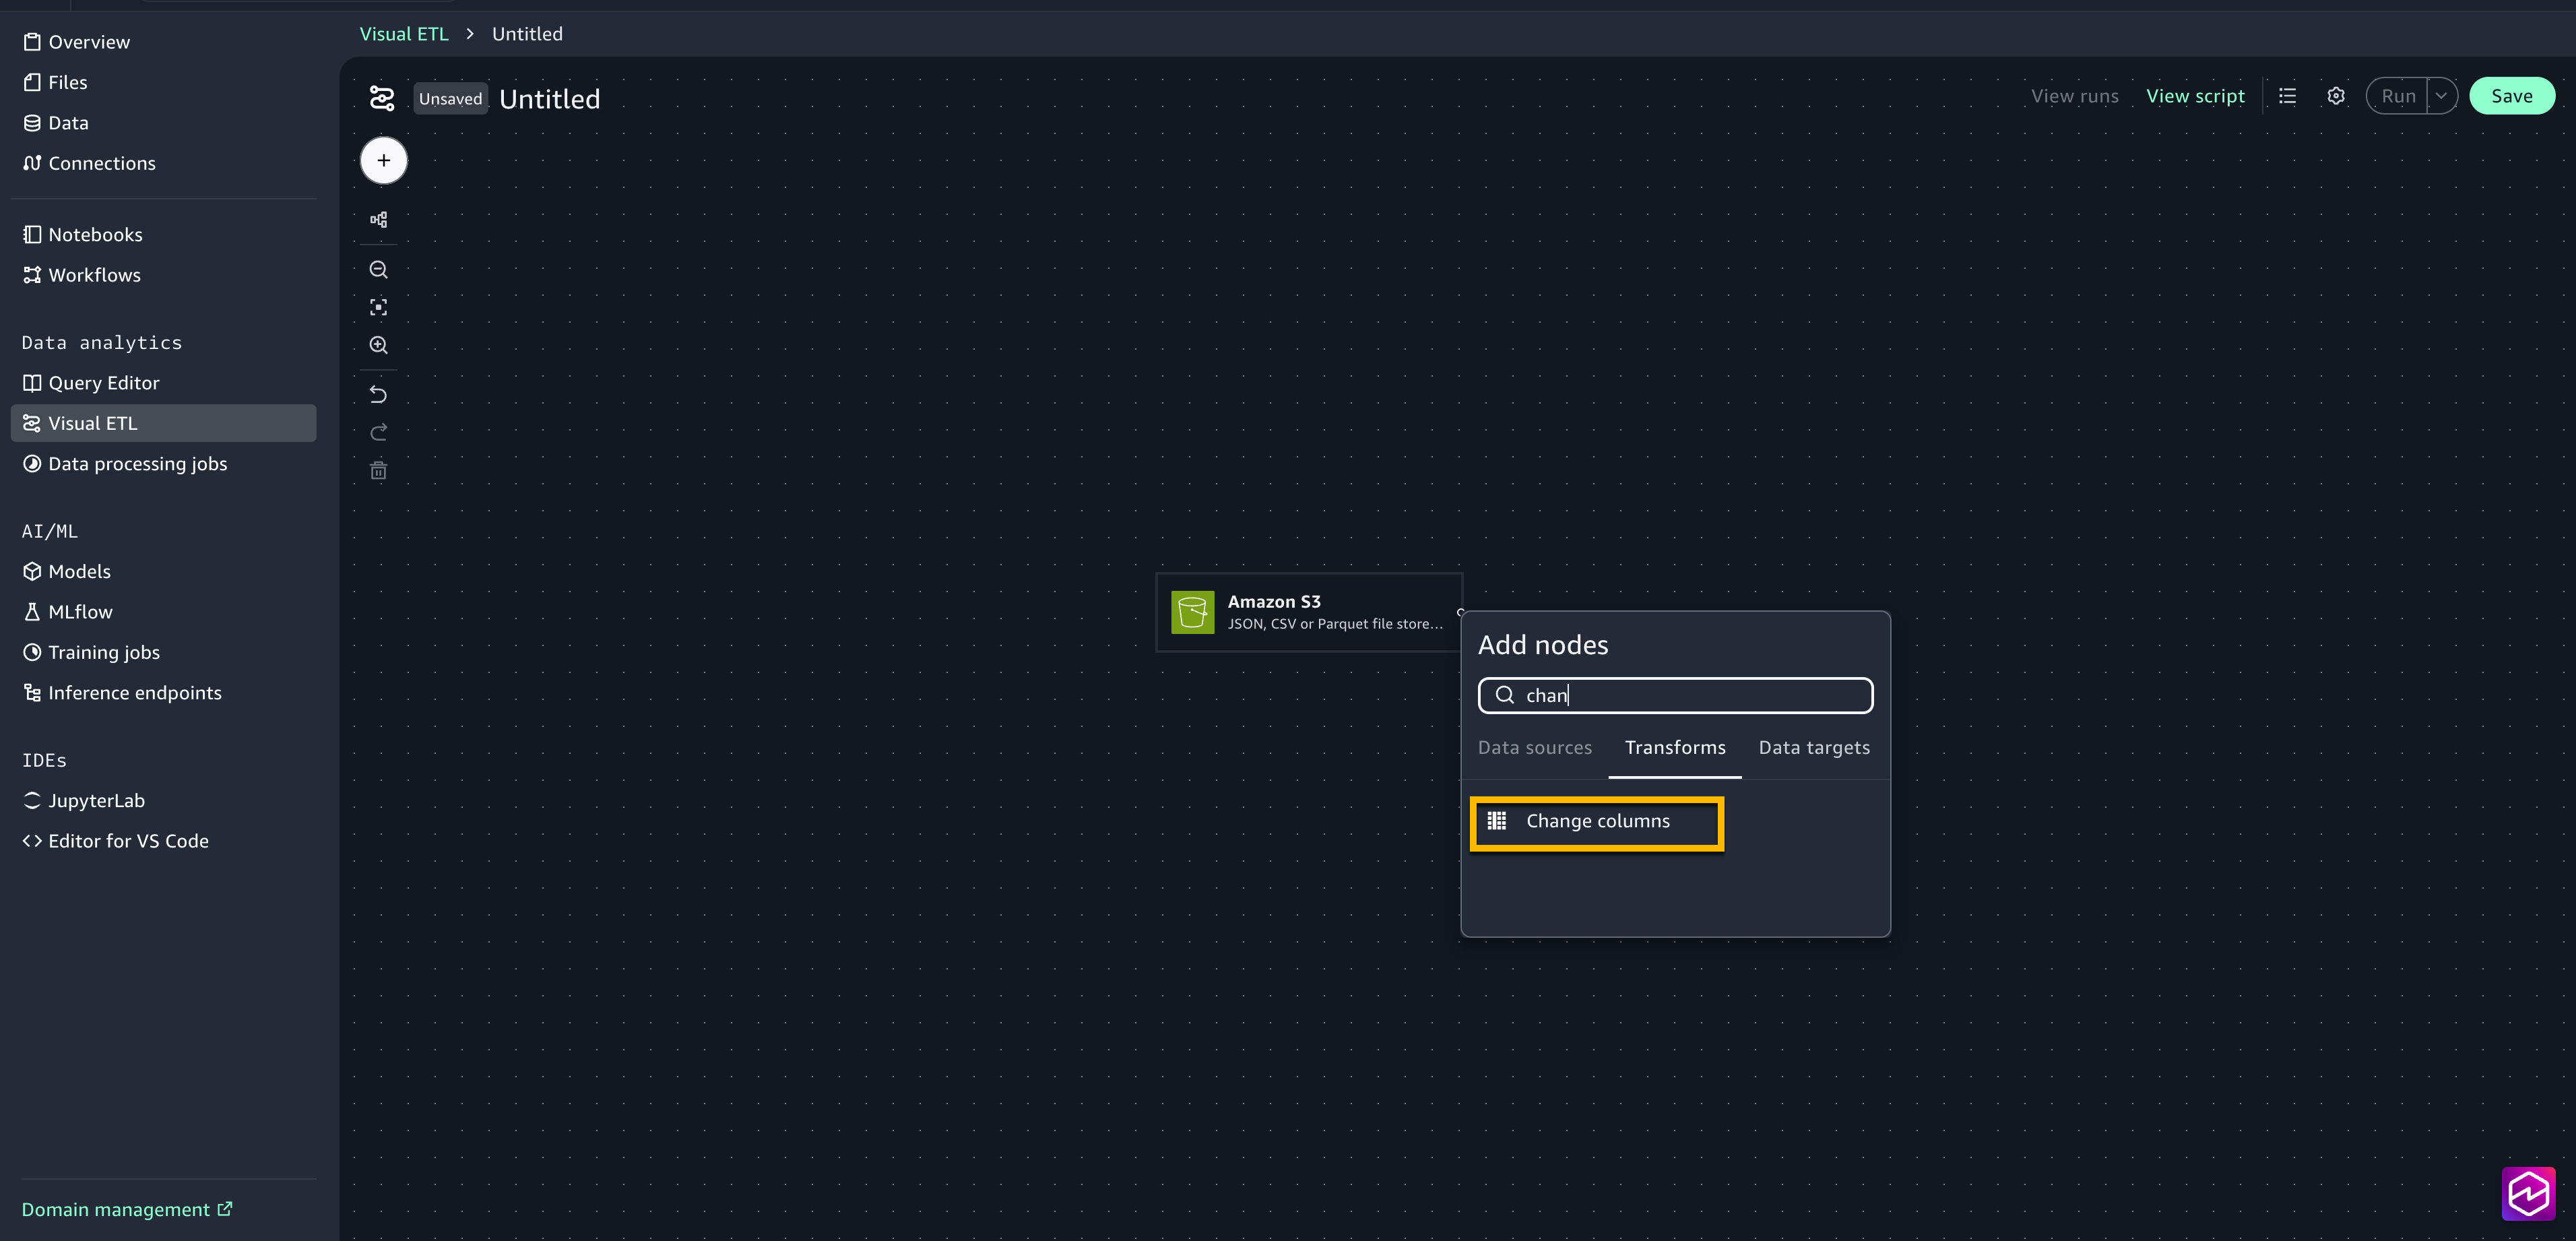Screen dimensions: 2576x1241
Task: Open the job settings gear icon
Action: 2335,96
